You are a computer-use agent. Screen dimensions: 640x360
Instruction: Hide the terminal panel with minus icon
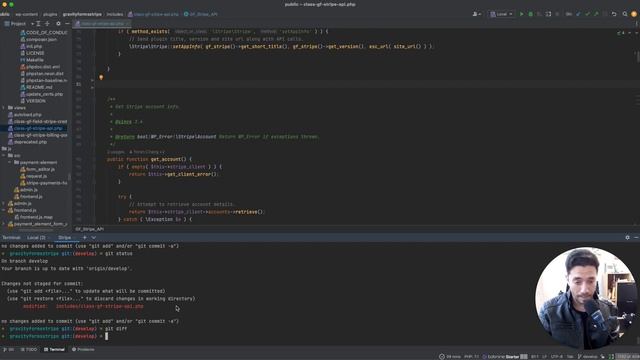point(636,238)
